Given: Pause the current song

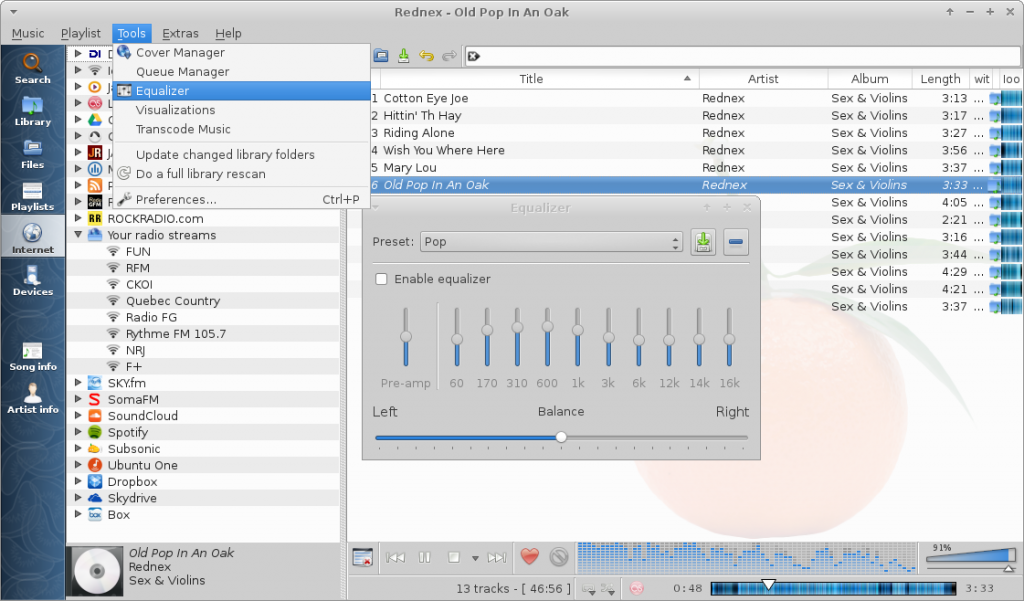Looking at the screenshot, I should 424,557.
